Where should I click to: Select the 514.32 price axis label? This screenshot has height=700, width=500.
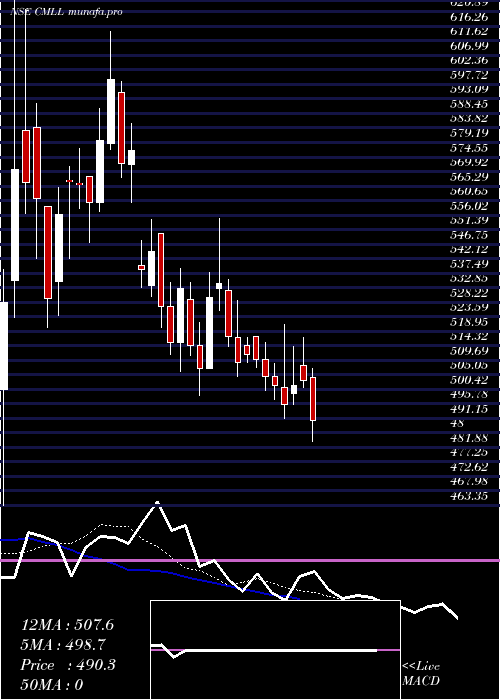click(469, 337)
